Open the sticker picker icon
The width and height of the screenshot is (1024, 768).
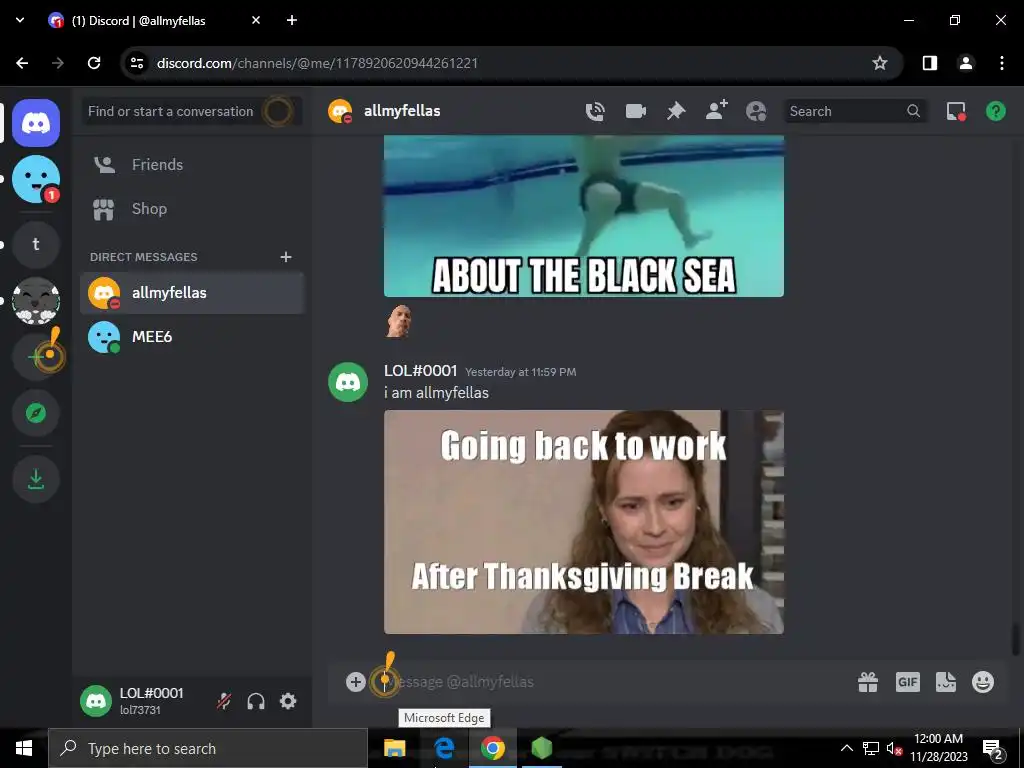[x=946, y=682]
